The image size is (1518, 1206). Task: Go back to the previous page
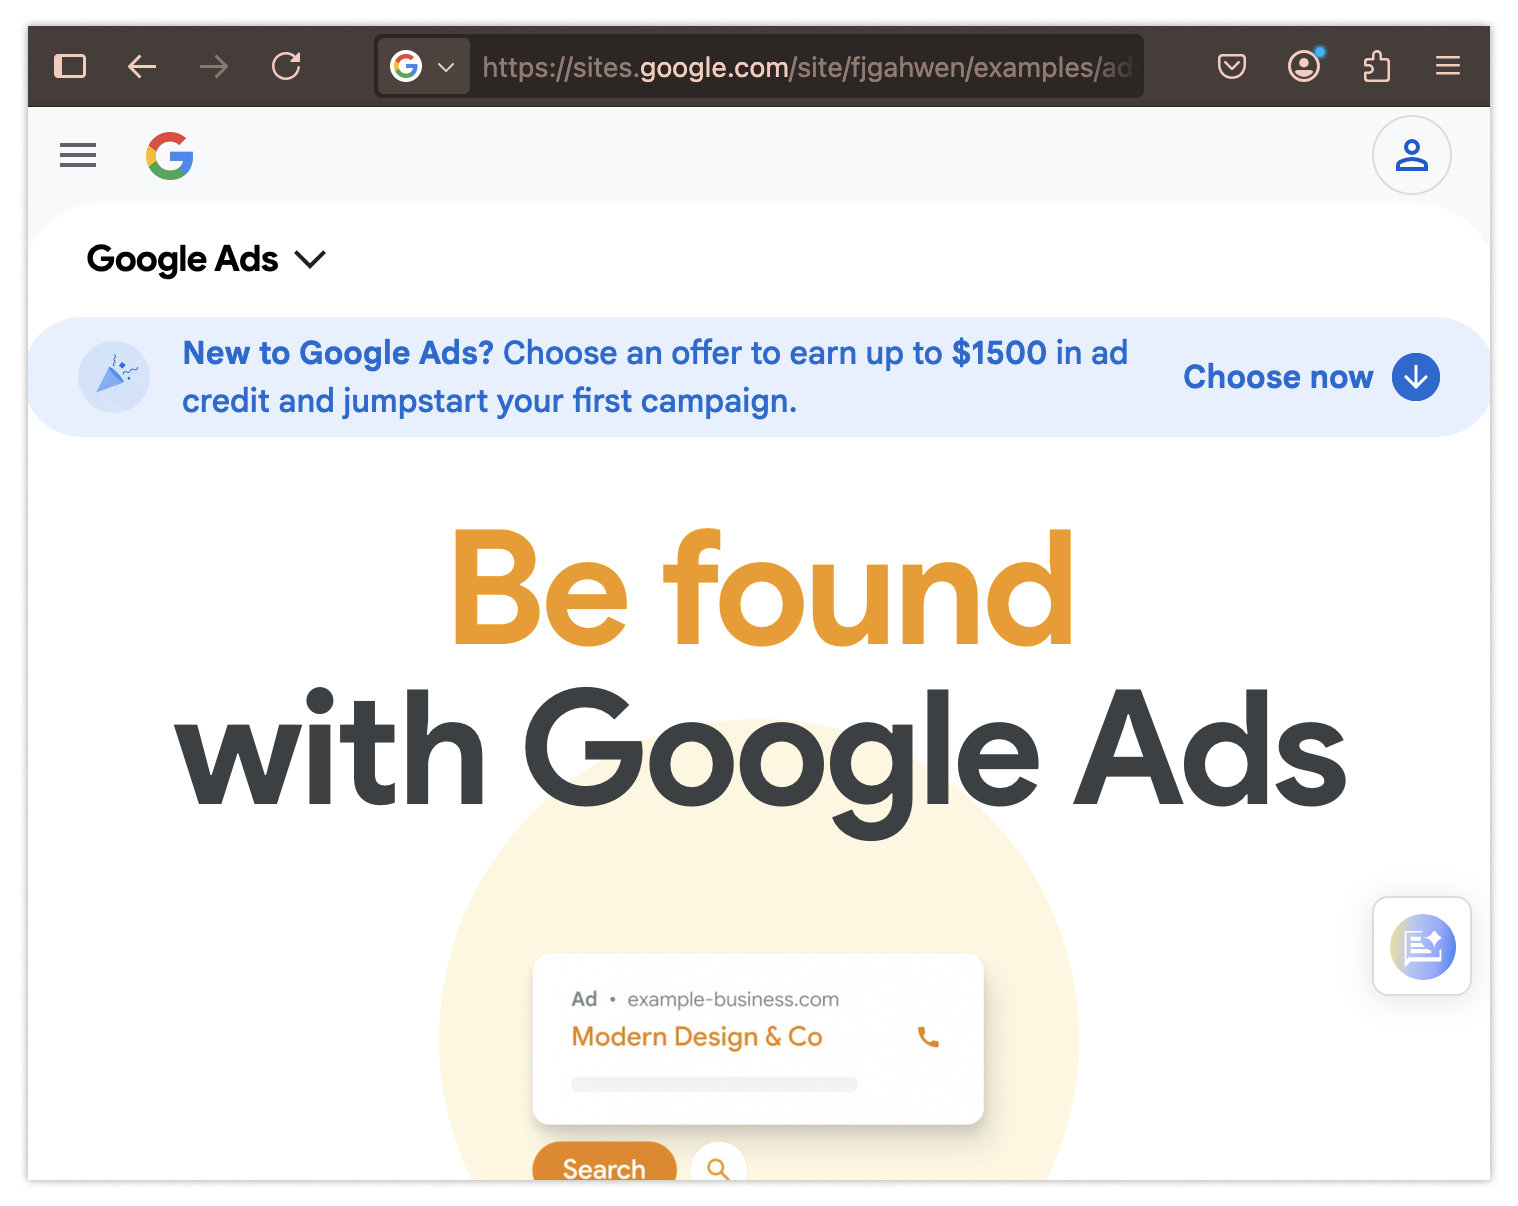142,66
